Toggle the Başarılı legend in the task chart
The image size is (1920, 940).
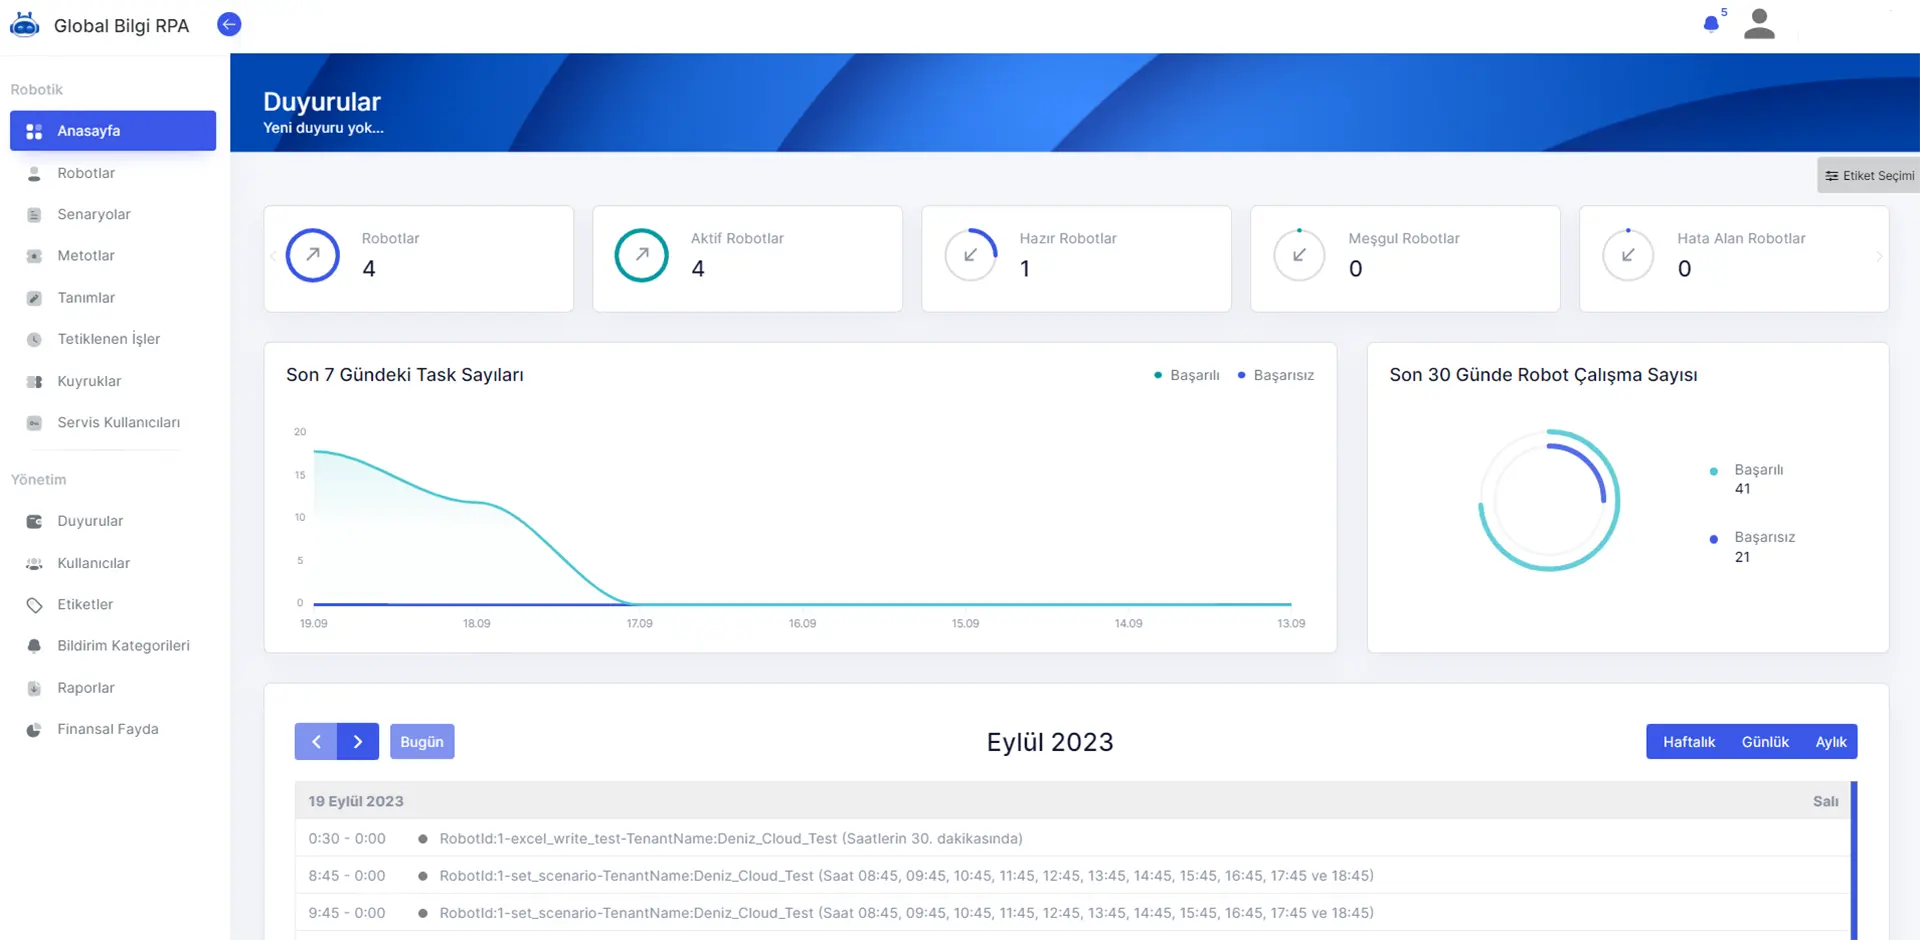click(x=1187, y=375)
